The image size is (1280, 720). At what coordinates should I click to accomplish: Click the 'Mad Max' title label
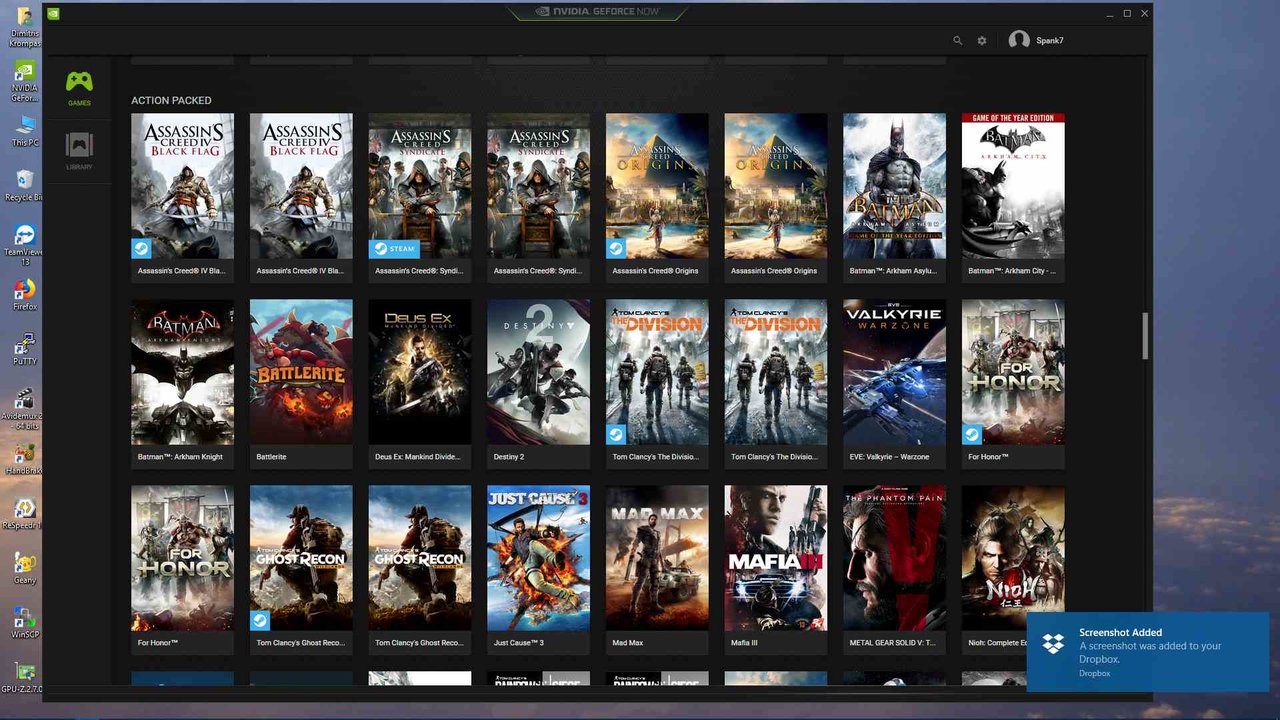point(628,643)
